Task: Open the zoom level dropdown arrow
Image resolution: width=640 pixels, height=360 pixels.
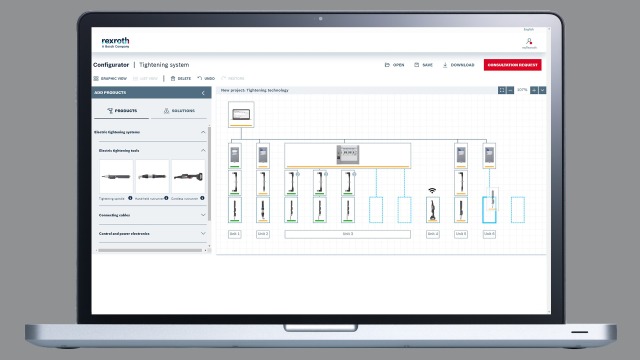Action: [x=542, y=90]
